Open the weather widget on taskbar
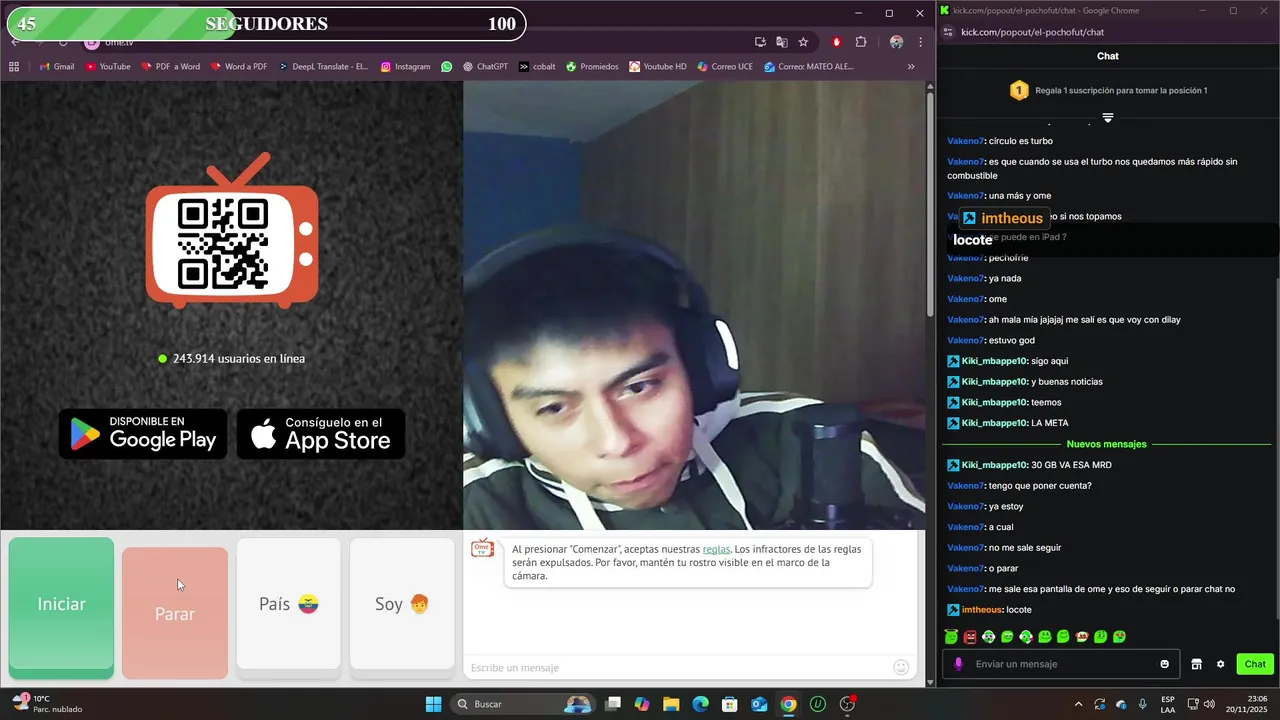 coord(47,704)
